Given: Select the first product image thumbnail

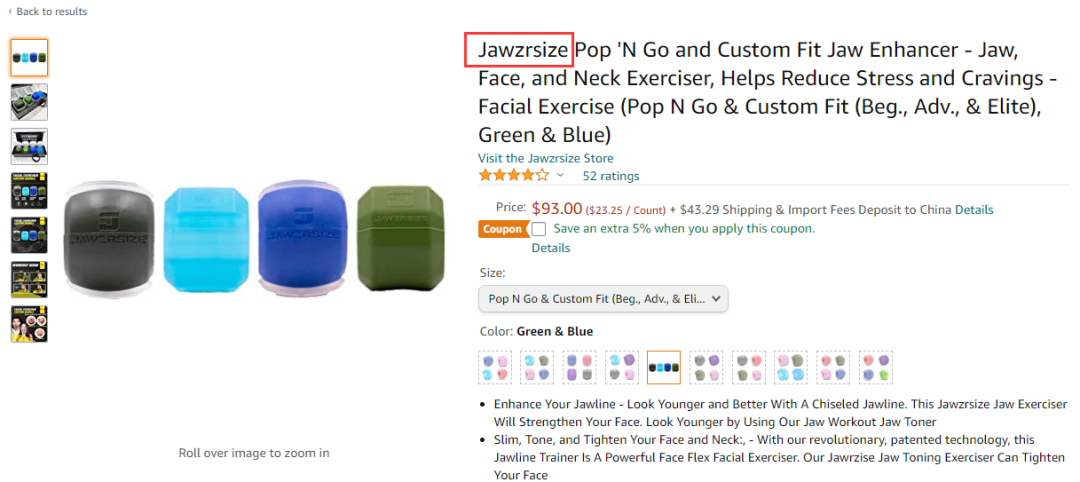Looking at the screenshot, I should tap(29, 58).
